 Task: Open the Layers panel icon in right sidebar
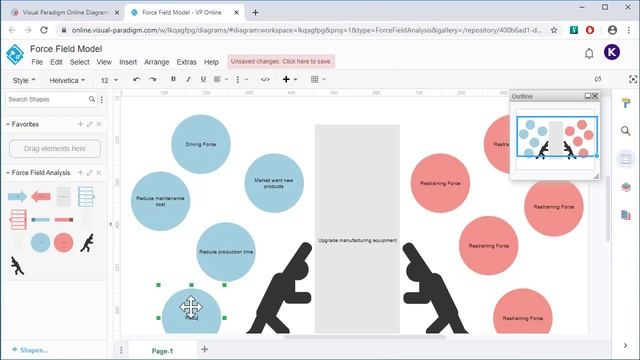(626, 187)
